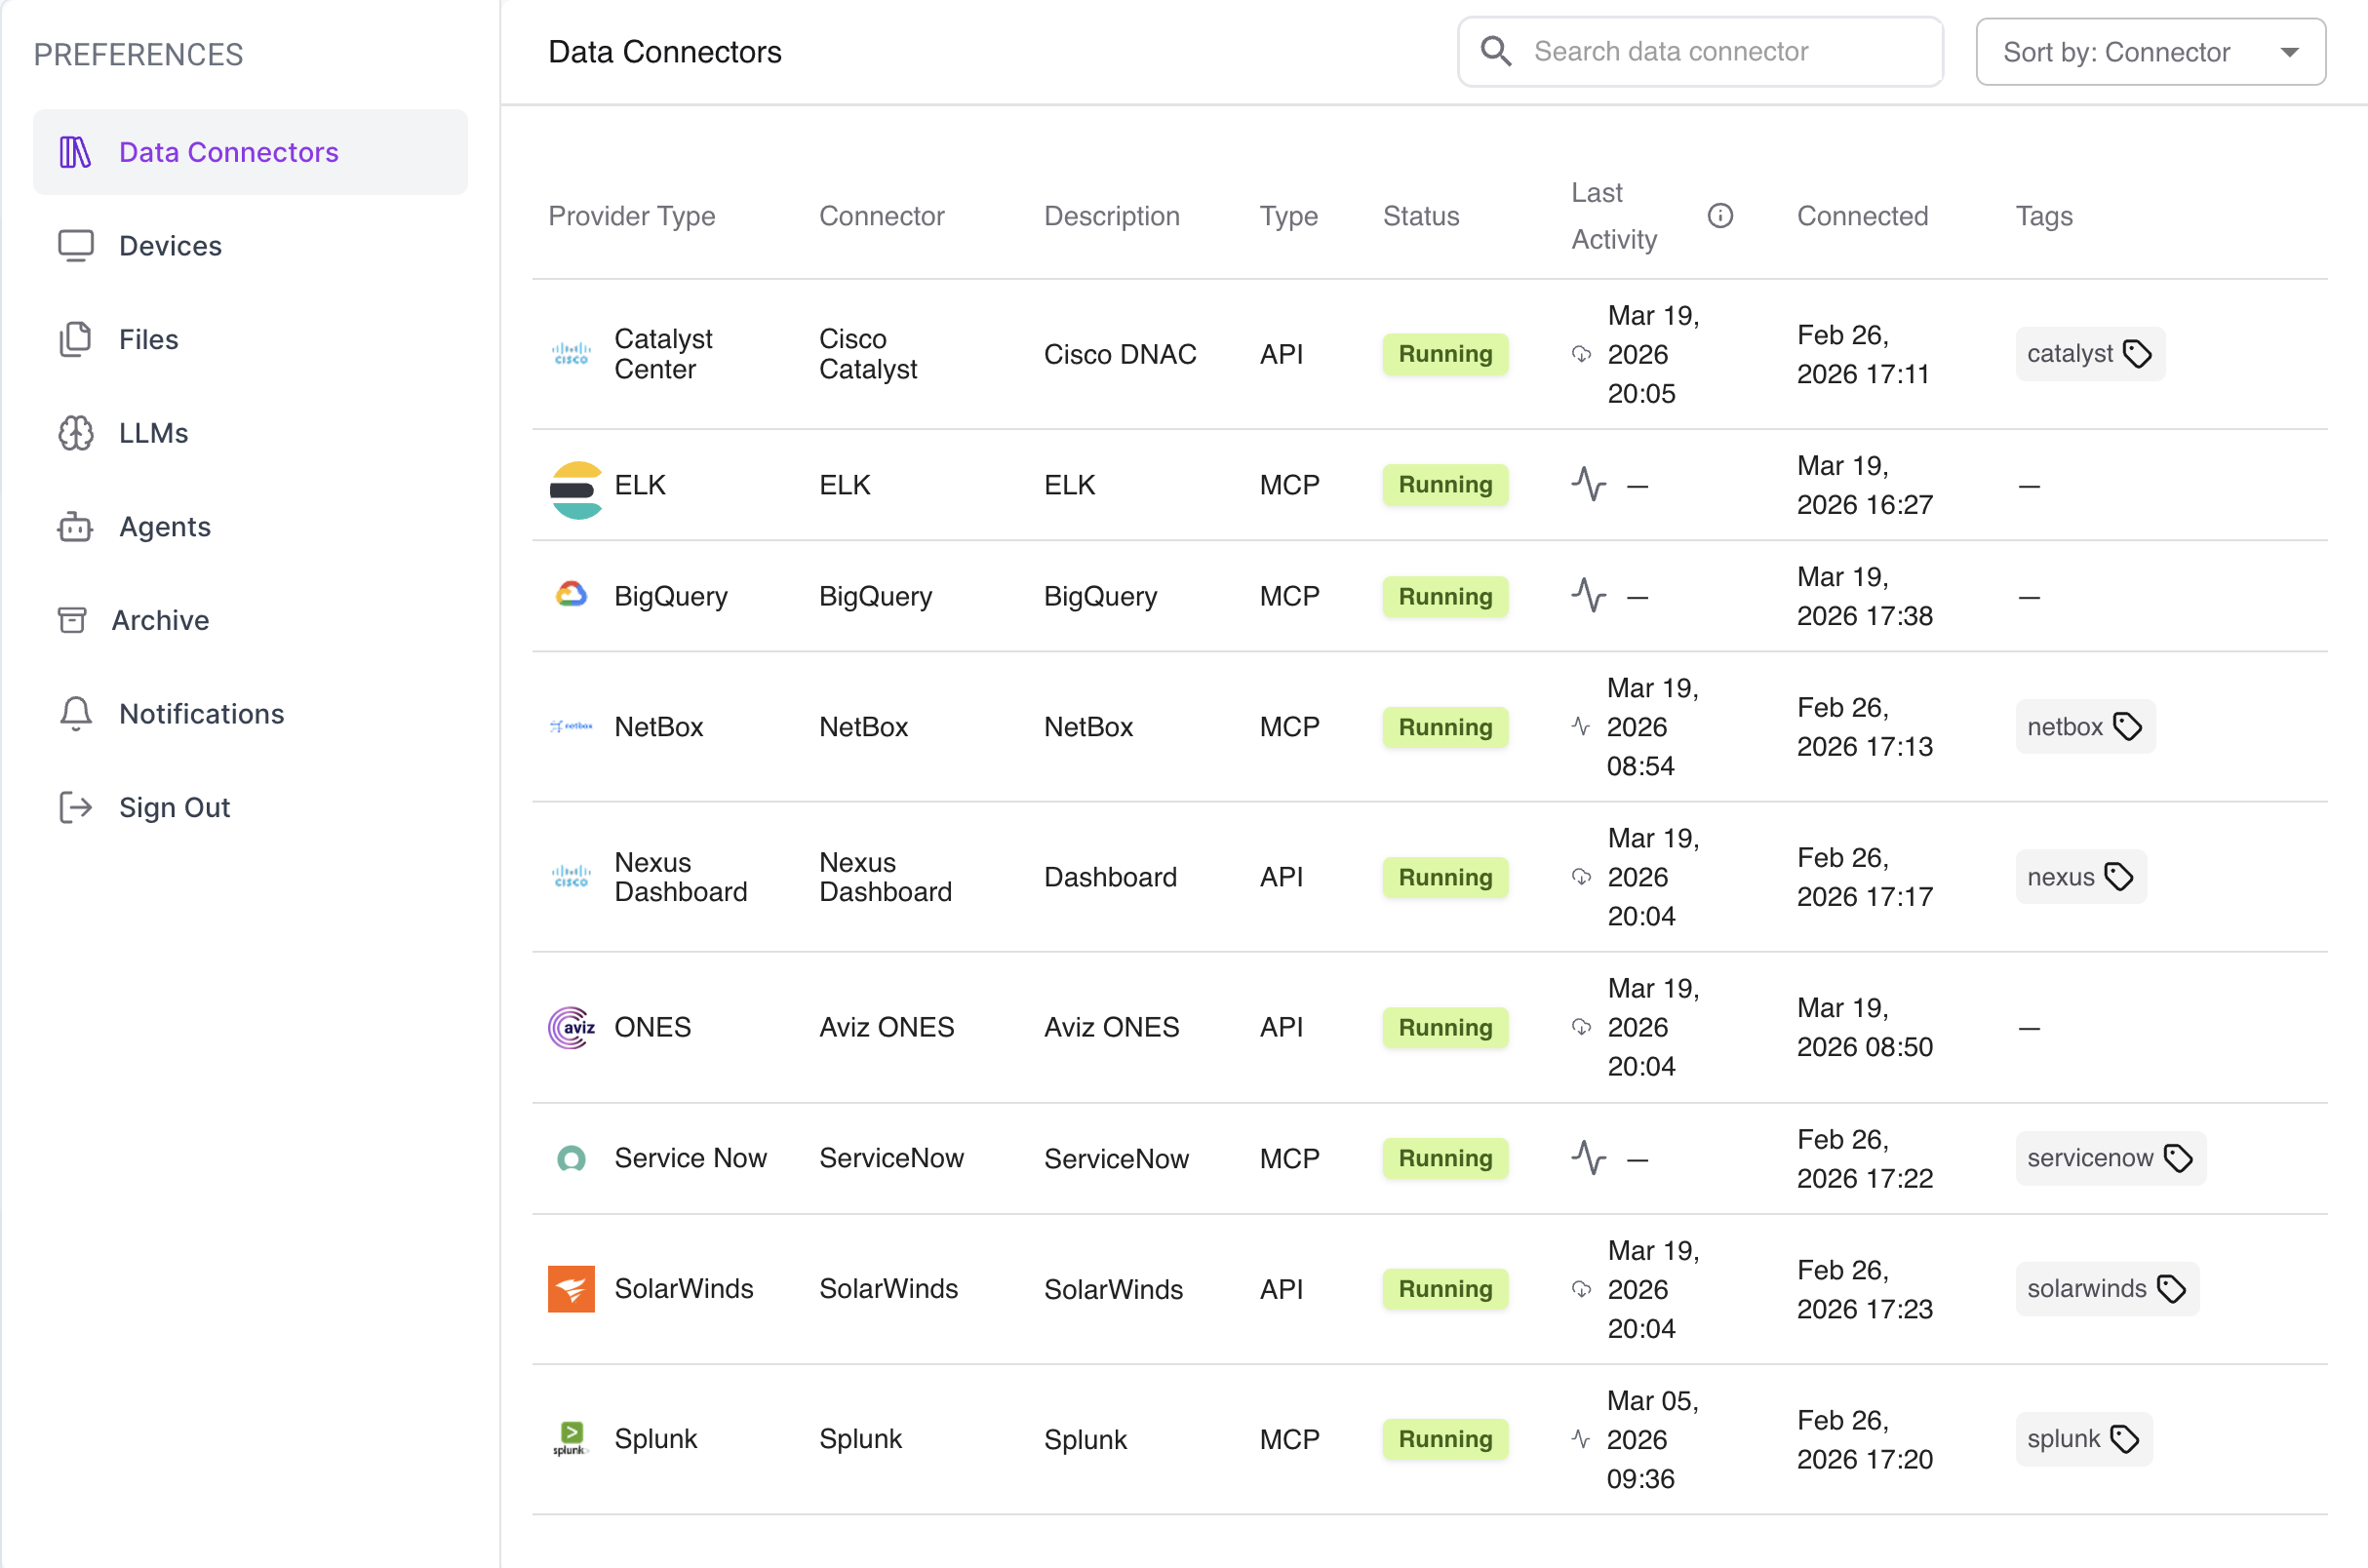The height and width of the screenshot is (1568, 2368).
Task: Select Notifications in the sidebar
Action: (201, 714)
